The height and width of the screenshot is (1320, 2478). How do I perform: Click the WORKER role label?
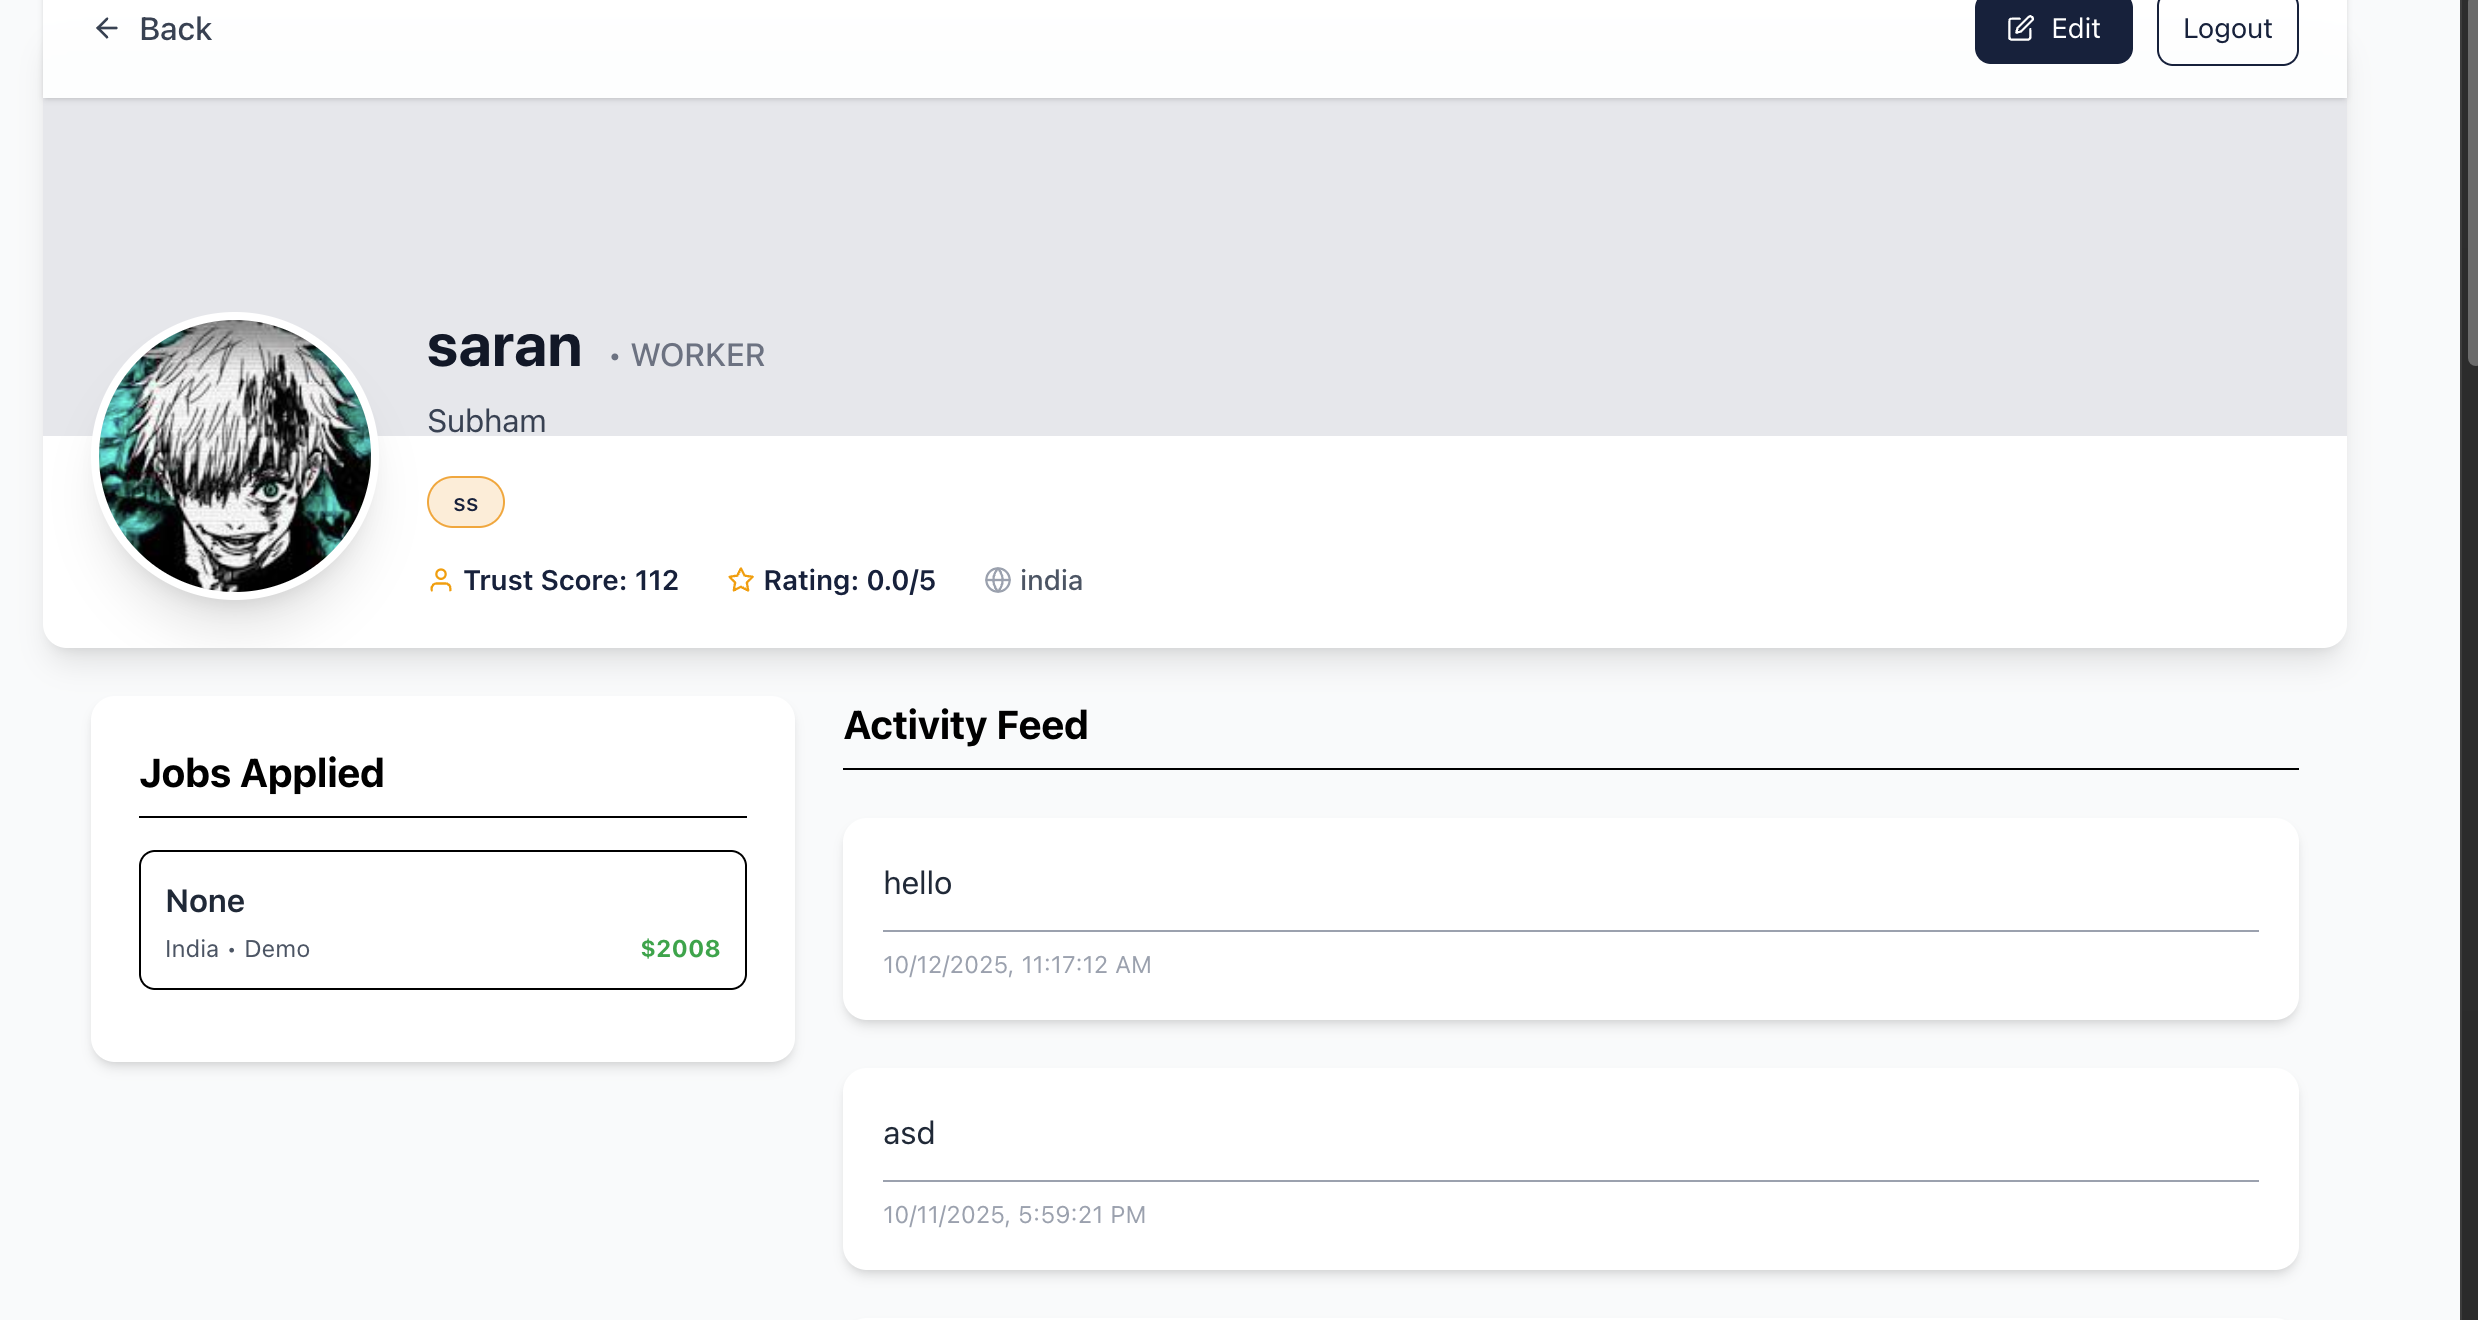click(697, 355)
